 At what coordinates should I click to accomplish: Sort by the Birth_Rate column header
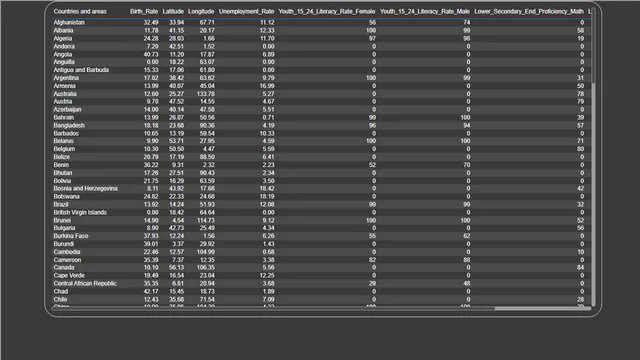[144, 11]
